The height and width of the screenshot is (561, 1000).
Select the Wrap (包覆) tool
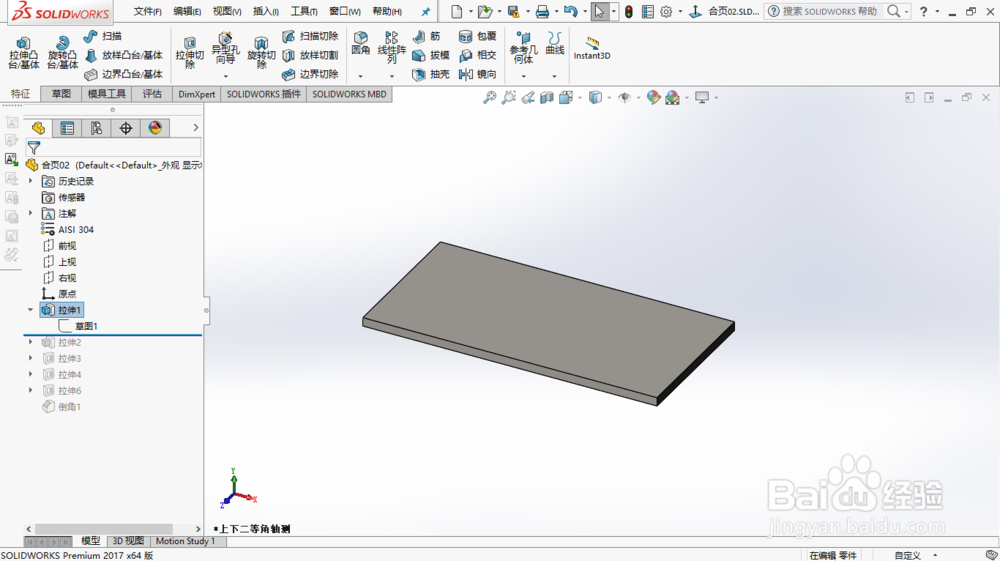point(478,36)
